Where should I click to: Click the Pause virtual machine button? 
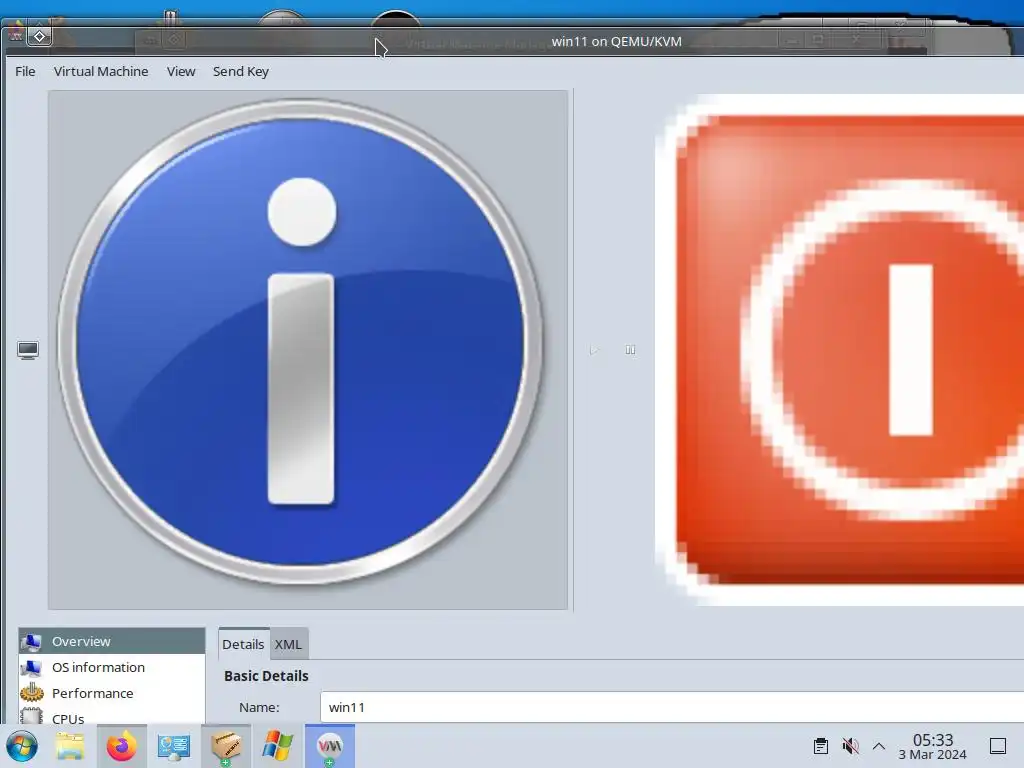pyautogui.click(x=630, y=350)
